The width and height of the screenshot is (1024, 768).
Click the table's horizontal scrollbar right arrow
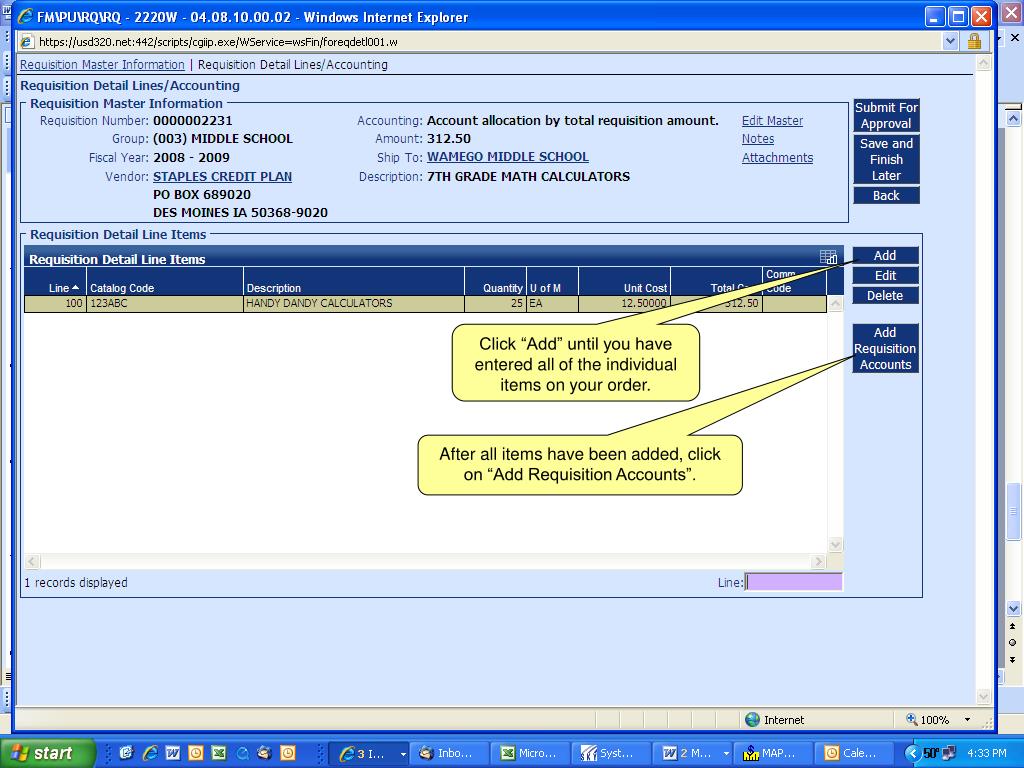[818, 562]
